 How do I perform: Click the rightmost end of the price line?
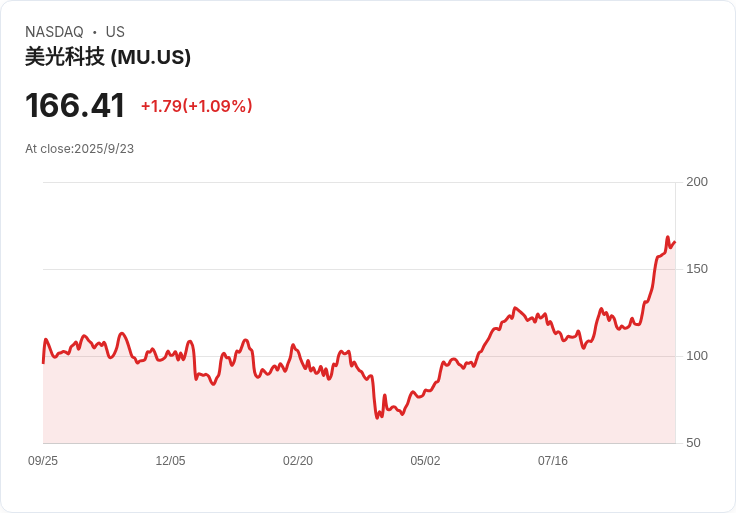[675, 241]
